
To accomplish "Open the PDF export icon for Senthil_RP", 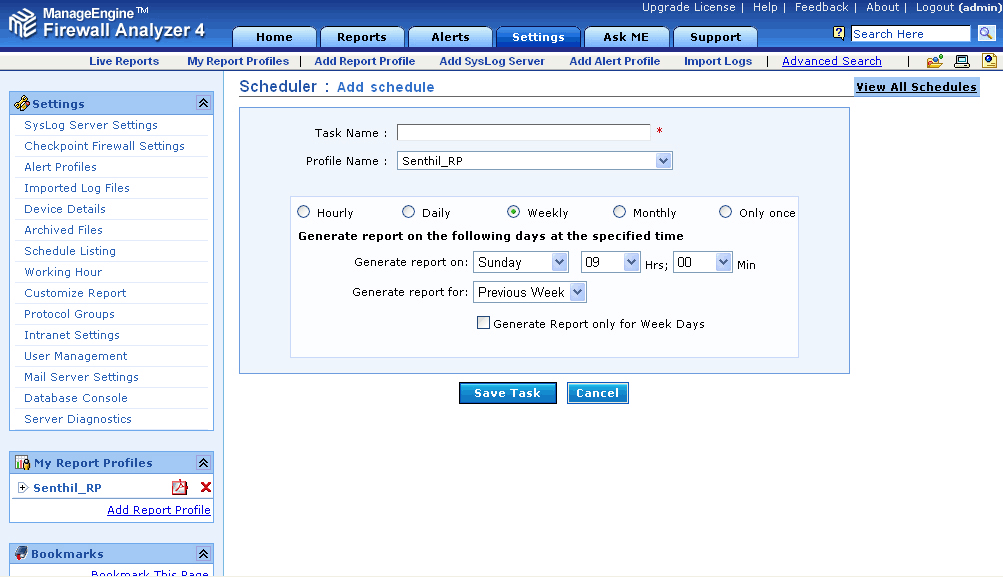I will pos(180,488).
